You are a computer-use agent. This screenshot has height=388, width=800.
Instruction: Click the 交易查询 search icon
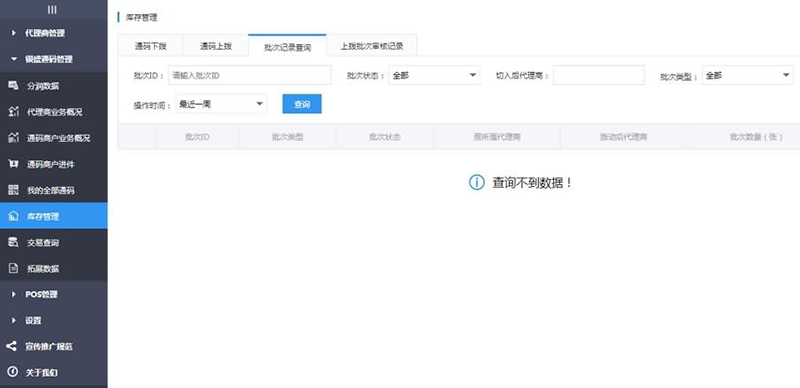click(14, 242)
